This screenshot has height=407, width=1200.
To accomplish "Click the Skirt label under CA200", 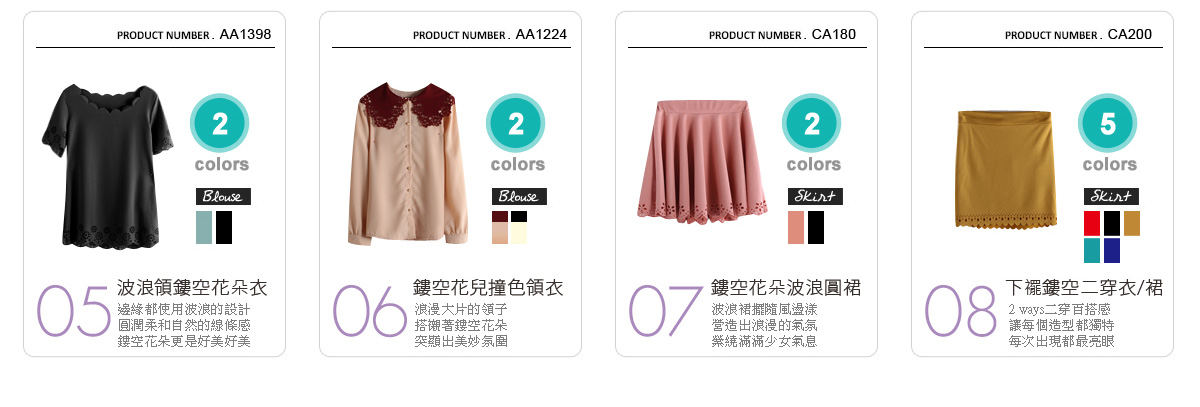I will point(1110,196).
